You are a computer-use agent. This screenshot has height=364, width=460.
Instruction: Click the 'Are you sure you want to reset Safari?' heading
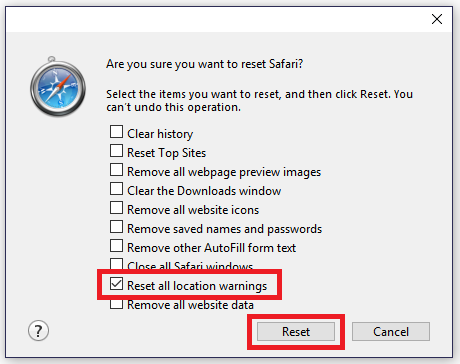[205, 64]
